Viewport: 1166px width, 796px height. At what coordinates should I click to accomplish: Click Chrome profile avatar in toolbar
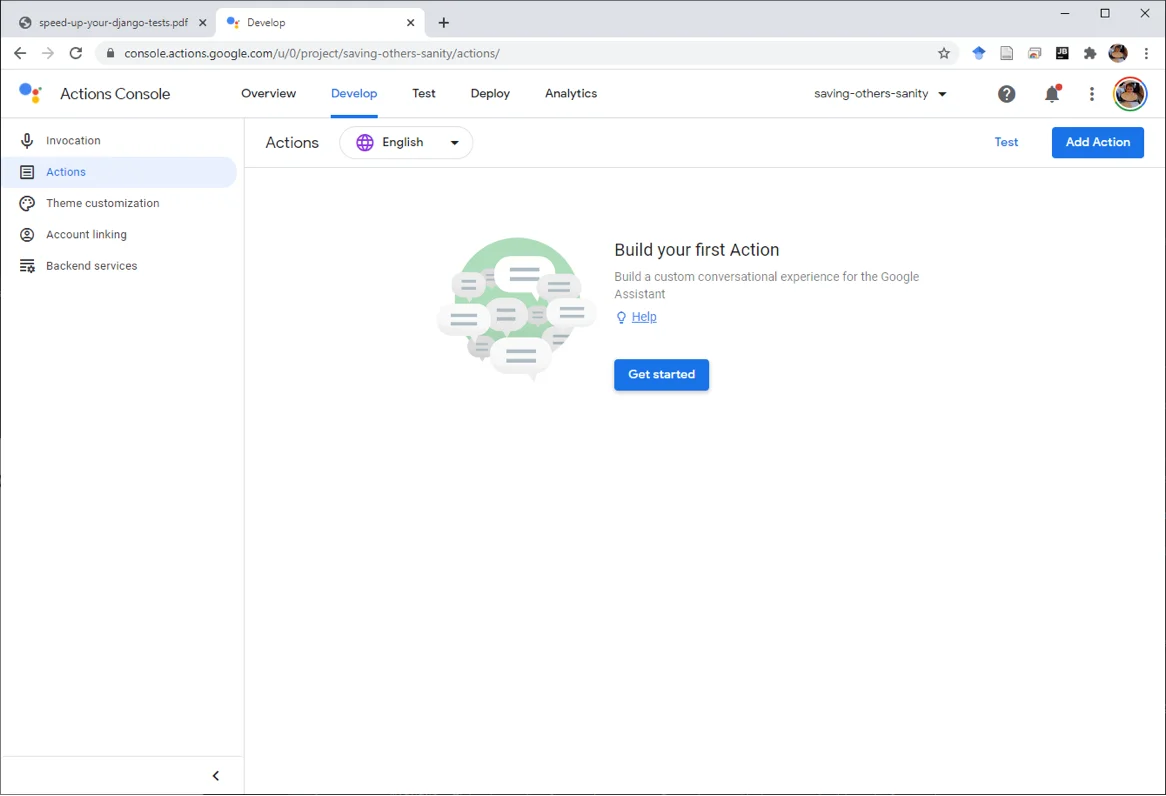click(x=1118, y=53)
